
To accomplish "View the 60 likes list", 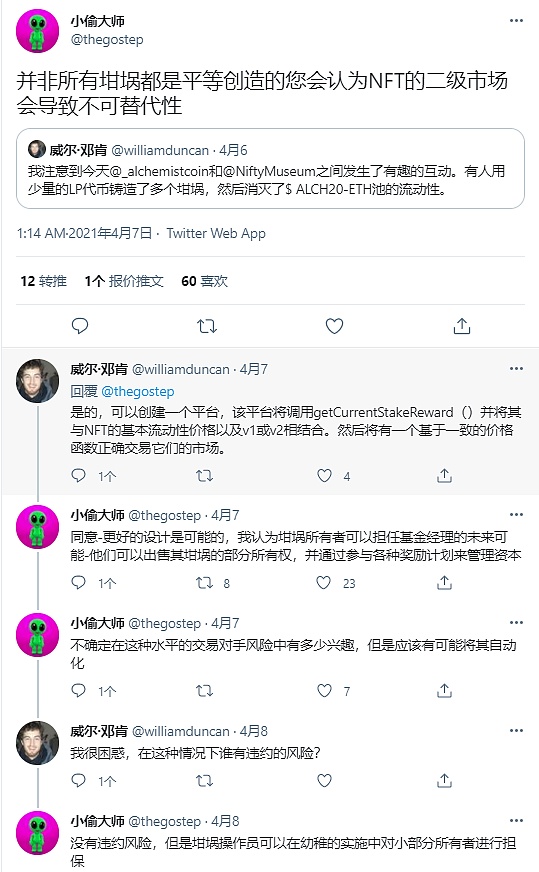I will pyautogui.click(x=204, y=281).
